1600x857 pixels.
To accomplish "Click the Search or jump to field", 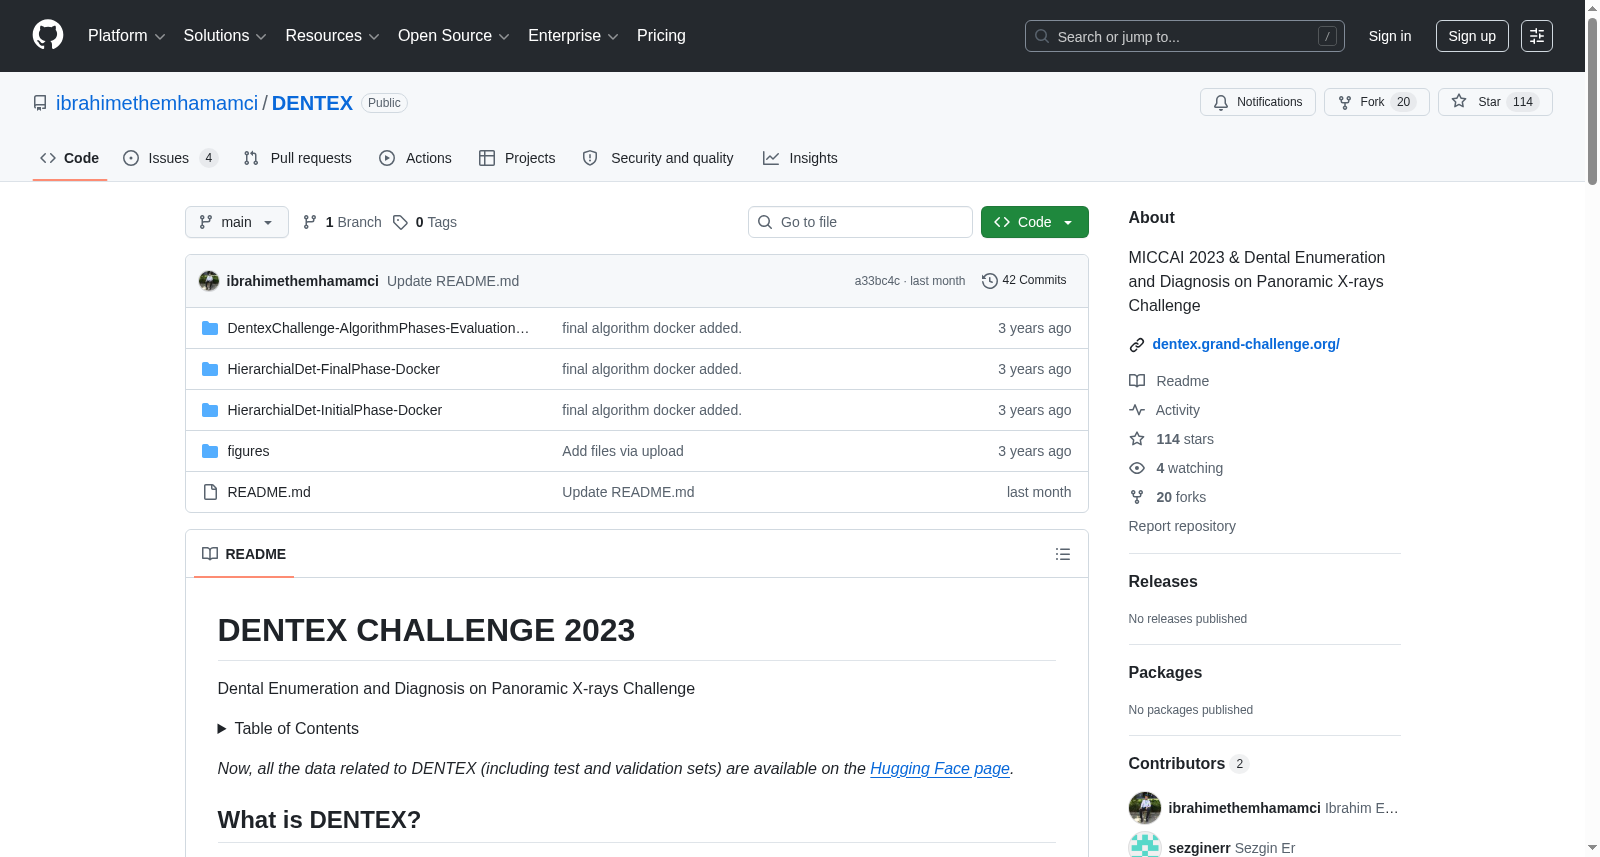I will pos(1185,36).
